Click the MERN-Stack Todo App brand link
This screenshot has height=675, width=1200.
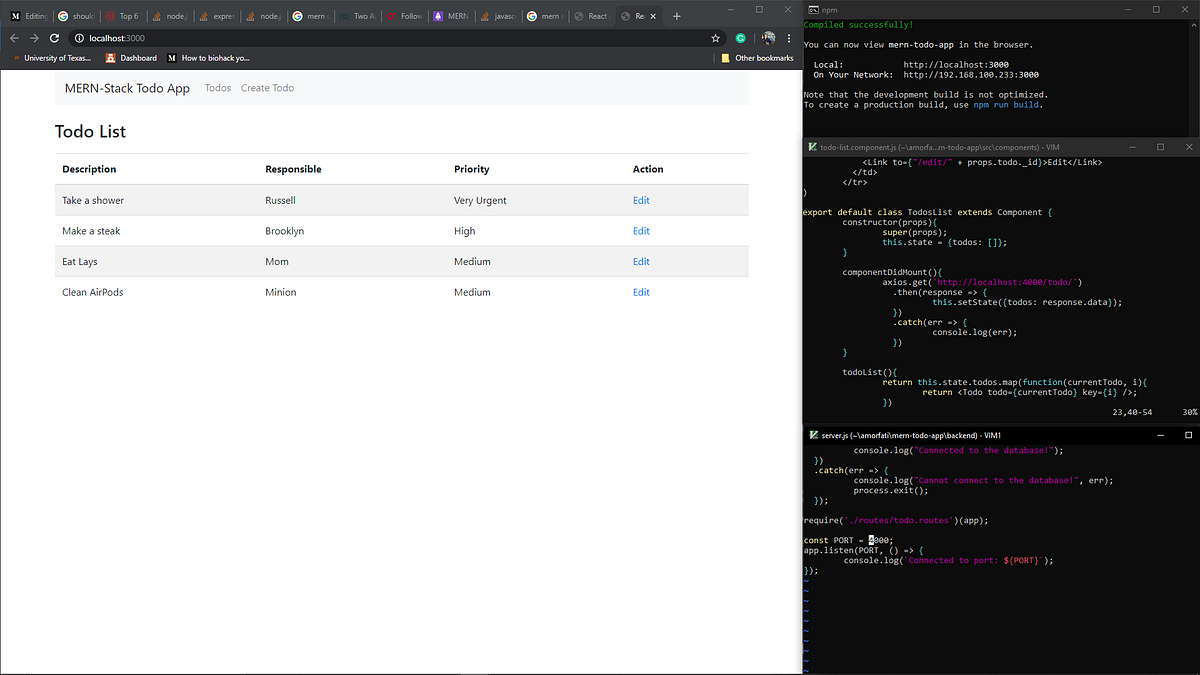[x=127, y=88]
